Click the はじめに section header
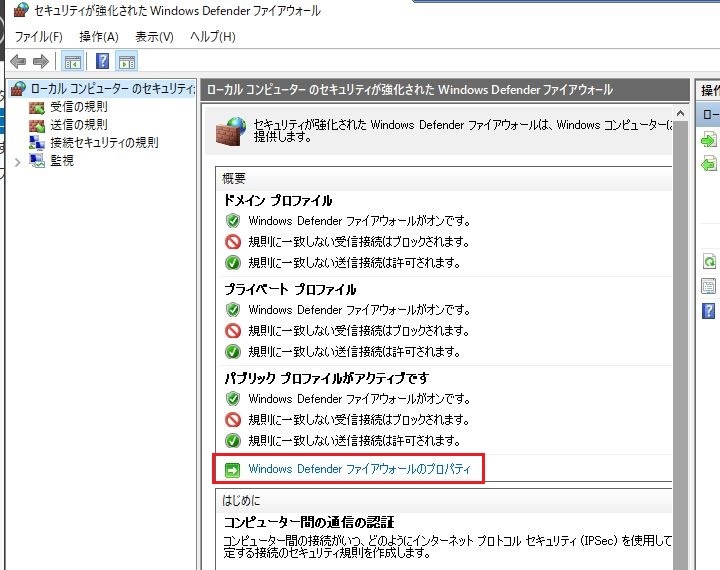 point(241,501)
